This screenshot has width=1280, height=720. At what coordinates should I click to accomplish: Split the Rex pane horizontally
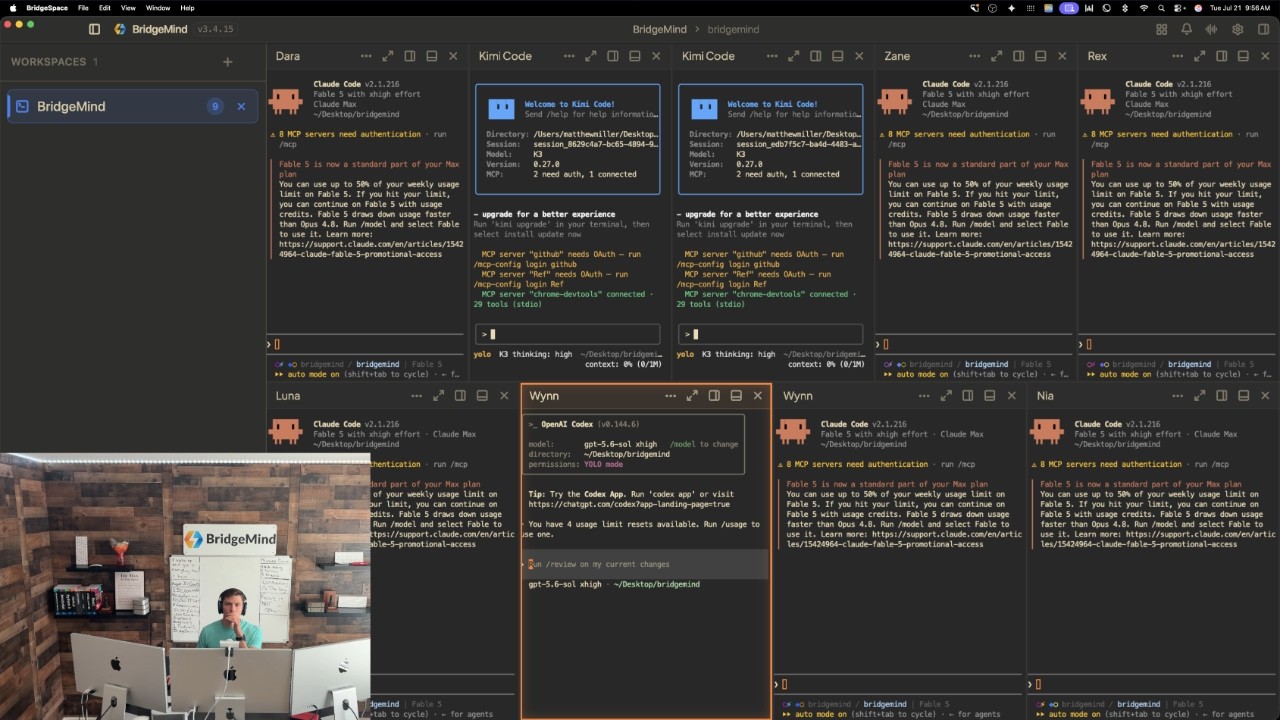click(x=1244, y=56)
